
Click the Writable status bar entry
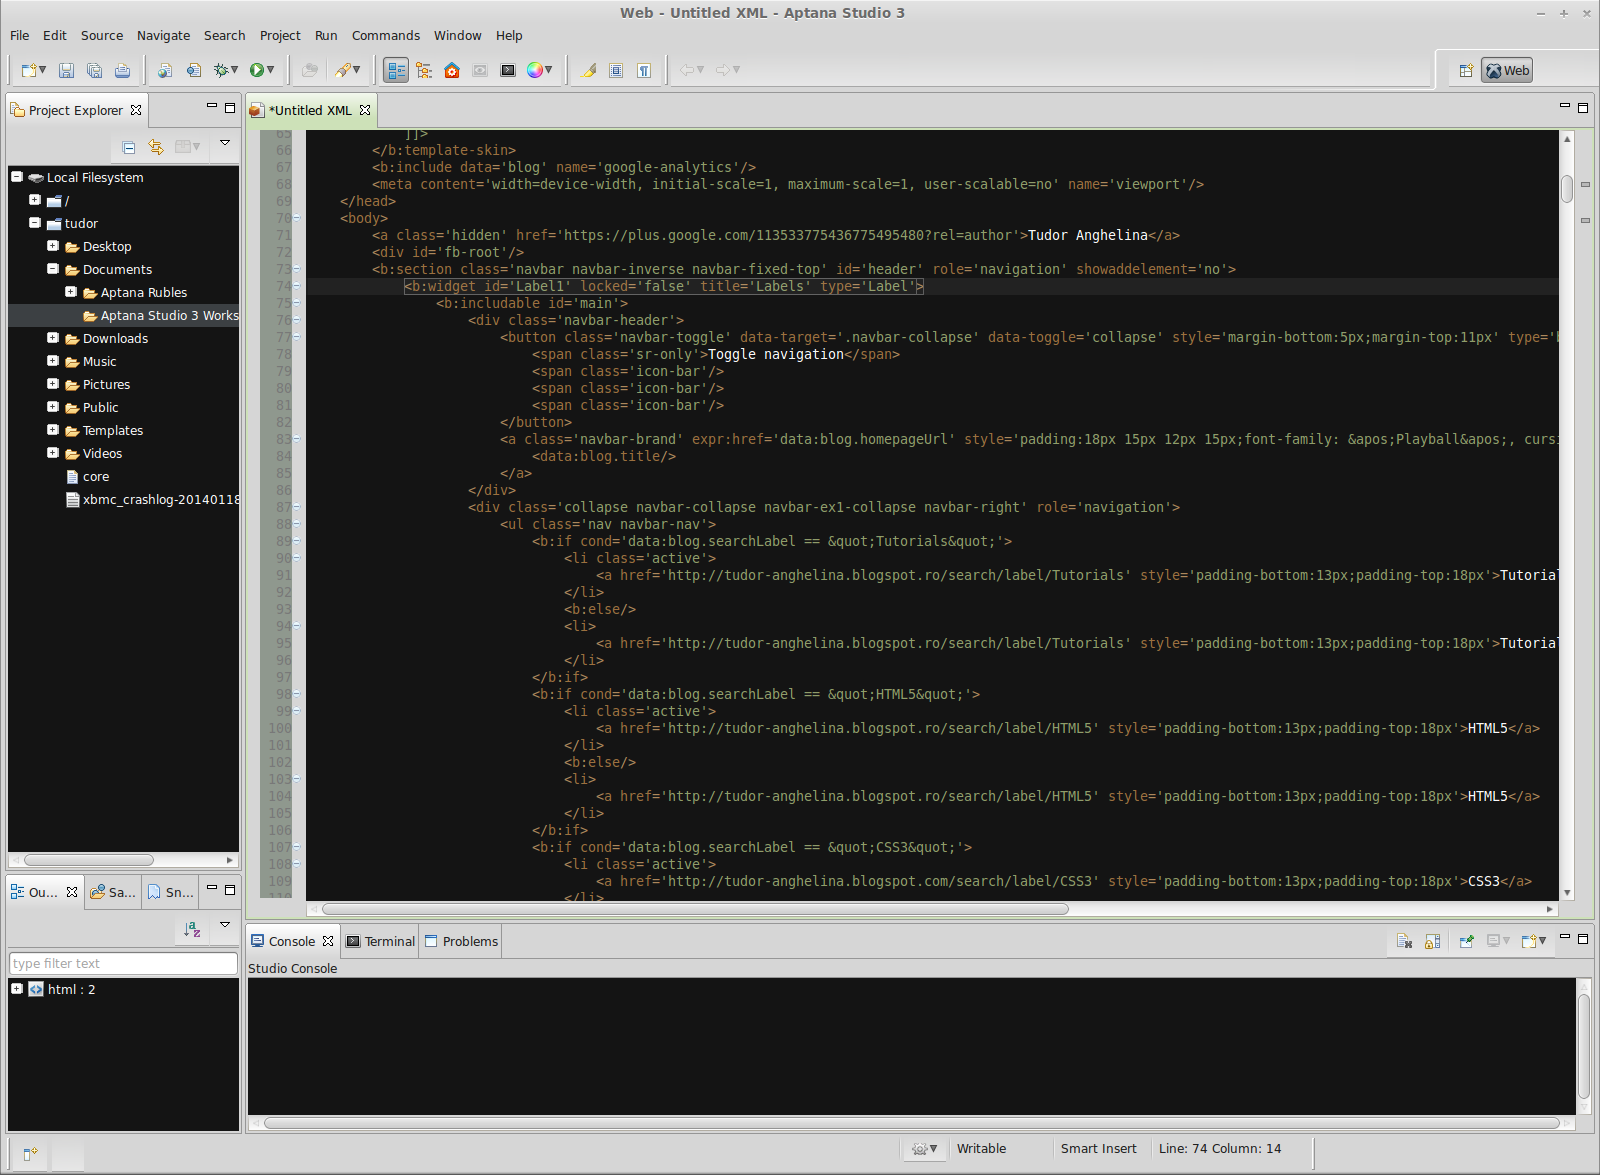click(x=981, y=1148)
